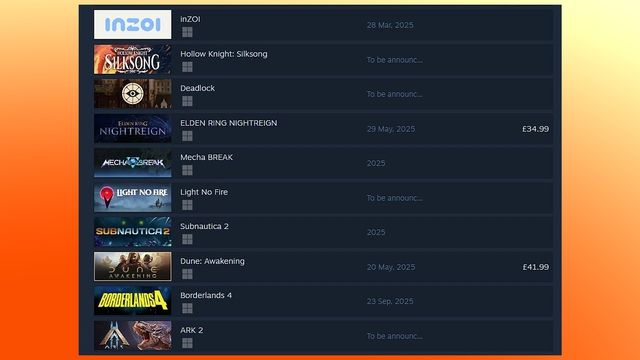Click the Windows icon under Dune: Awakening
Viewport: 640px width, 360px height.
pos(187,274)
